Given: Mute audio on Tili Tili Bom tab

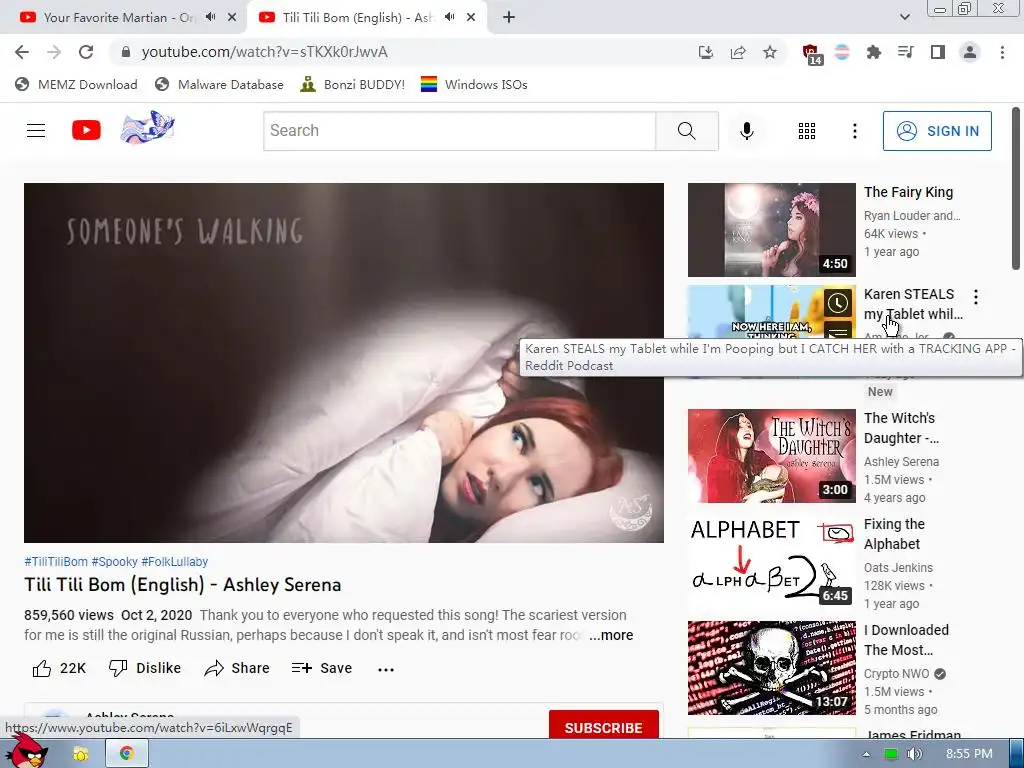Looking at the screenshot, I should (449, 17).
